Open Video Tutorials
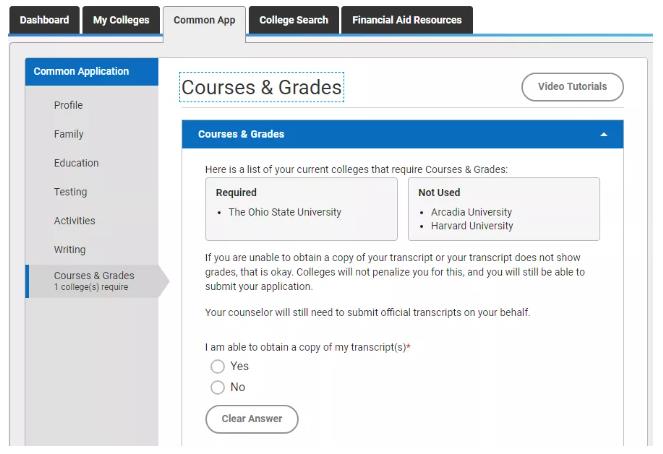Screen dimensions: 663x454 coord(572,87)
